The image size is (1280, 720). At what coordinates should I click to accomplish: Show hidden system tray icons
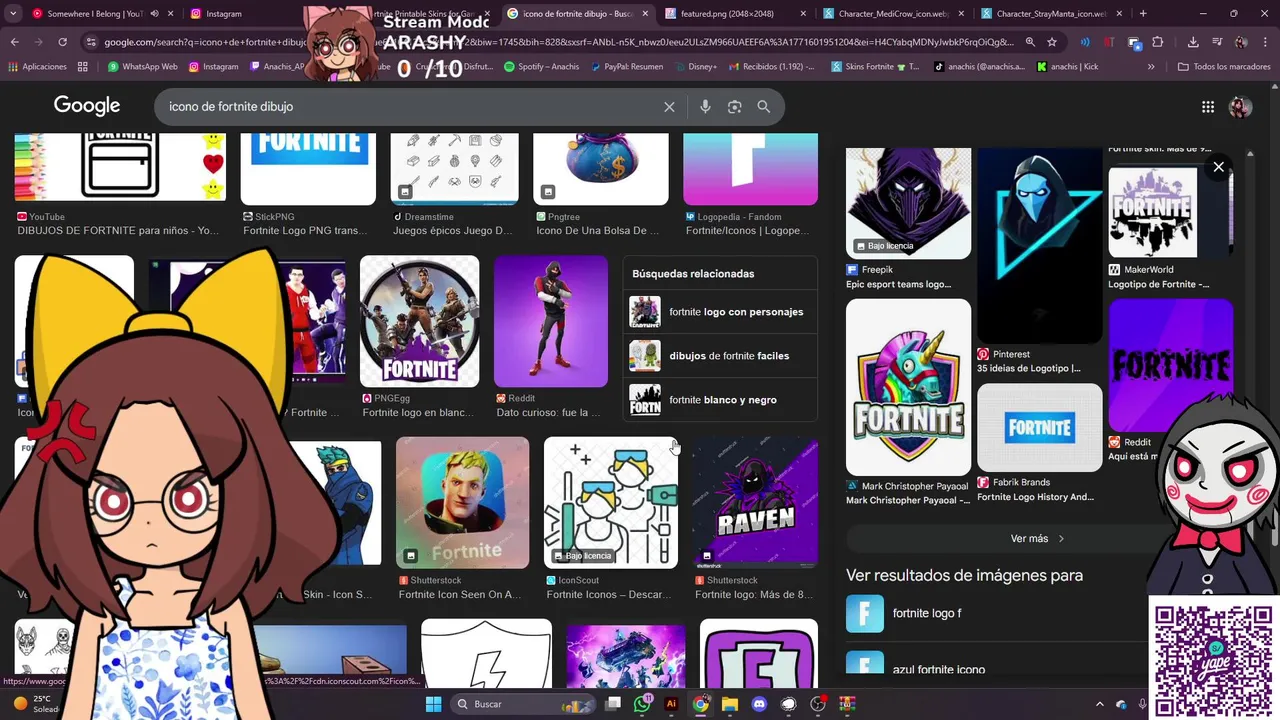click(1100, 704)
